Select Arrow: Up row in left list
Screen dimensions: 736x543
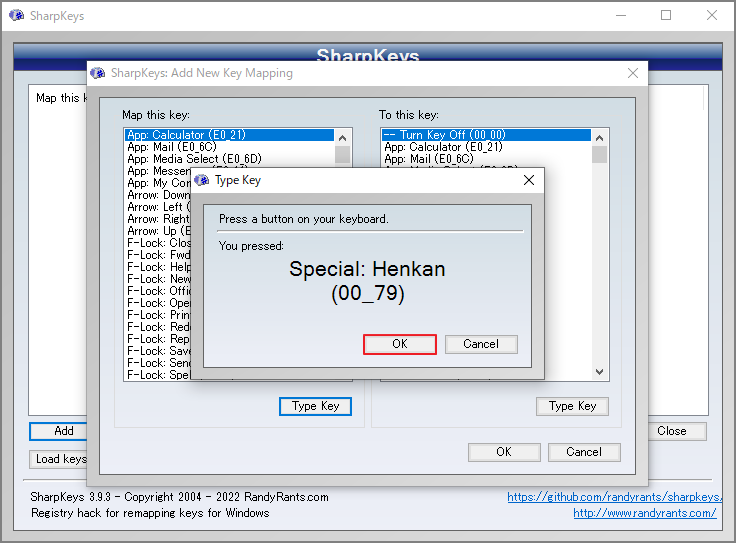158,231
